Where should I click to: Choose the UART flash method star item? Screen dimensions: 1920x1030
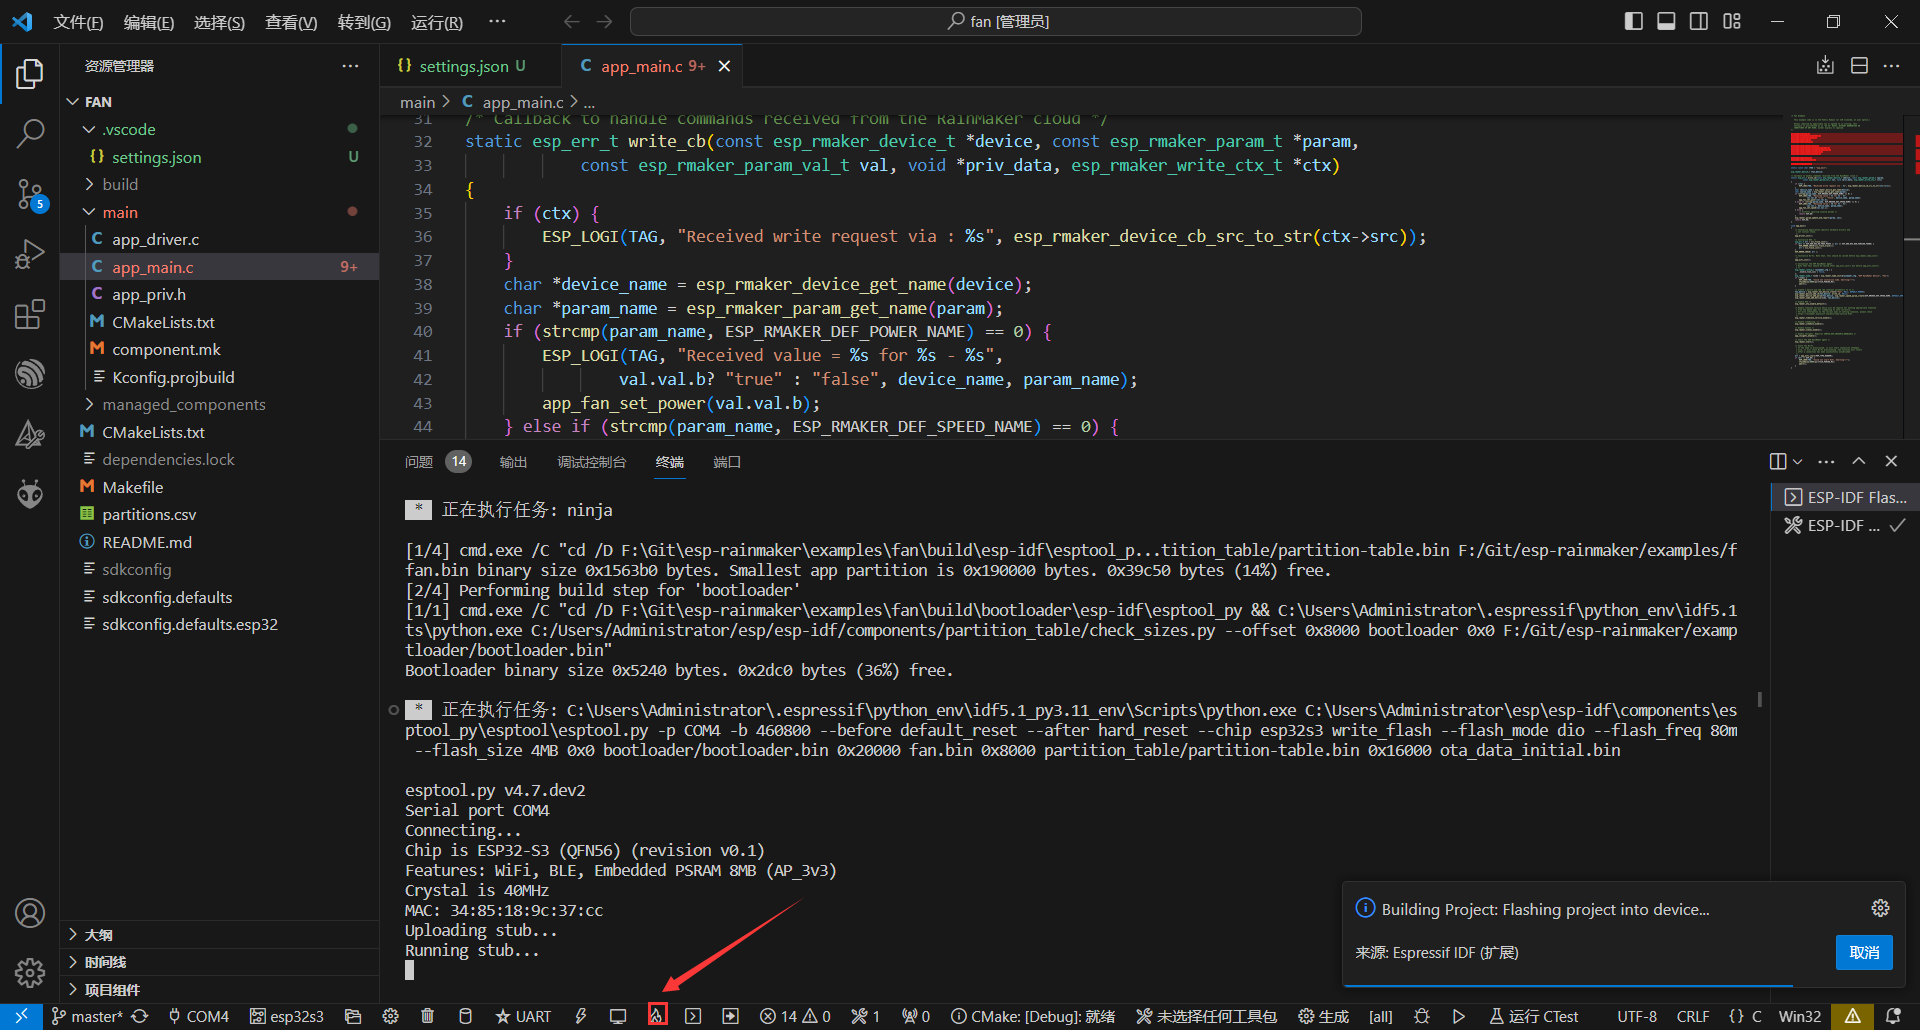tap(523, 1016)
